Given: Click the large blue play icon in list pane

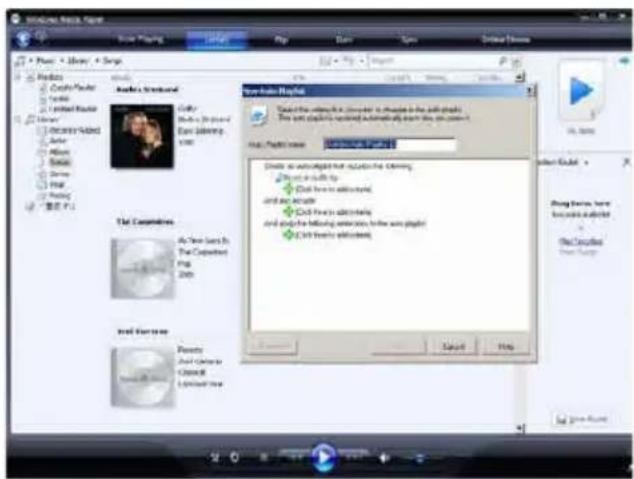Looking at the screenshot, I should [x=581, y=91].
